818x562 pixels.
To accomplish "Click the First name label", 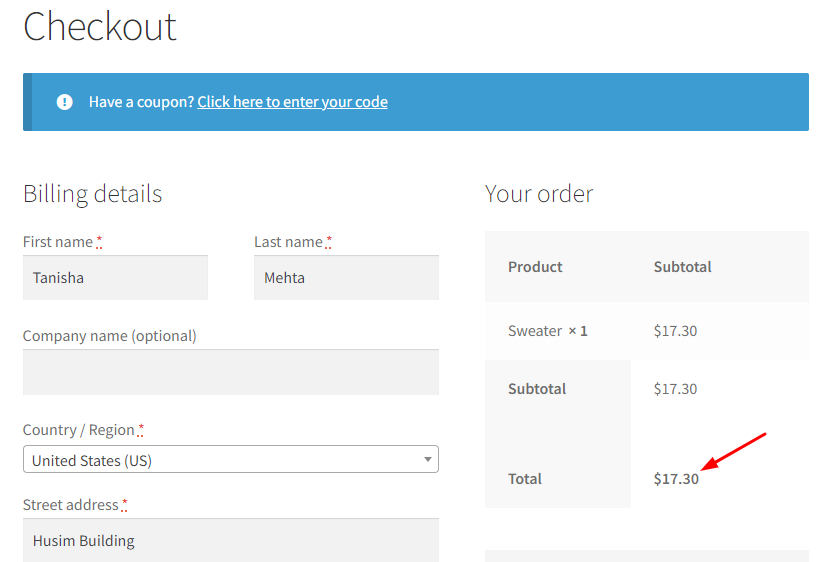I will pos(58,242).
